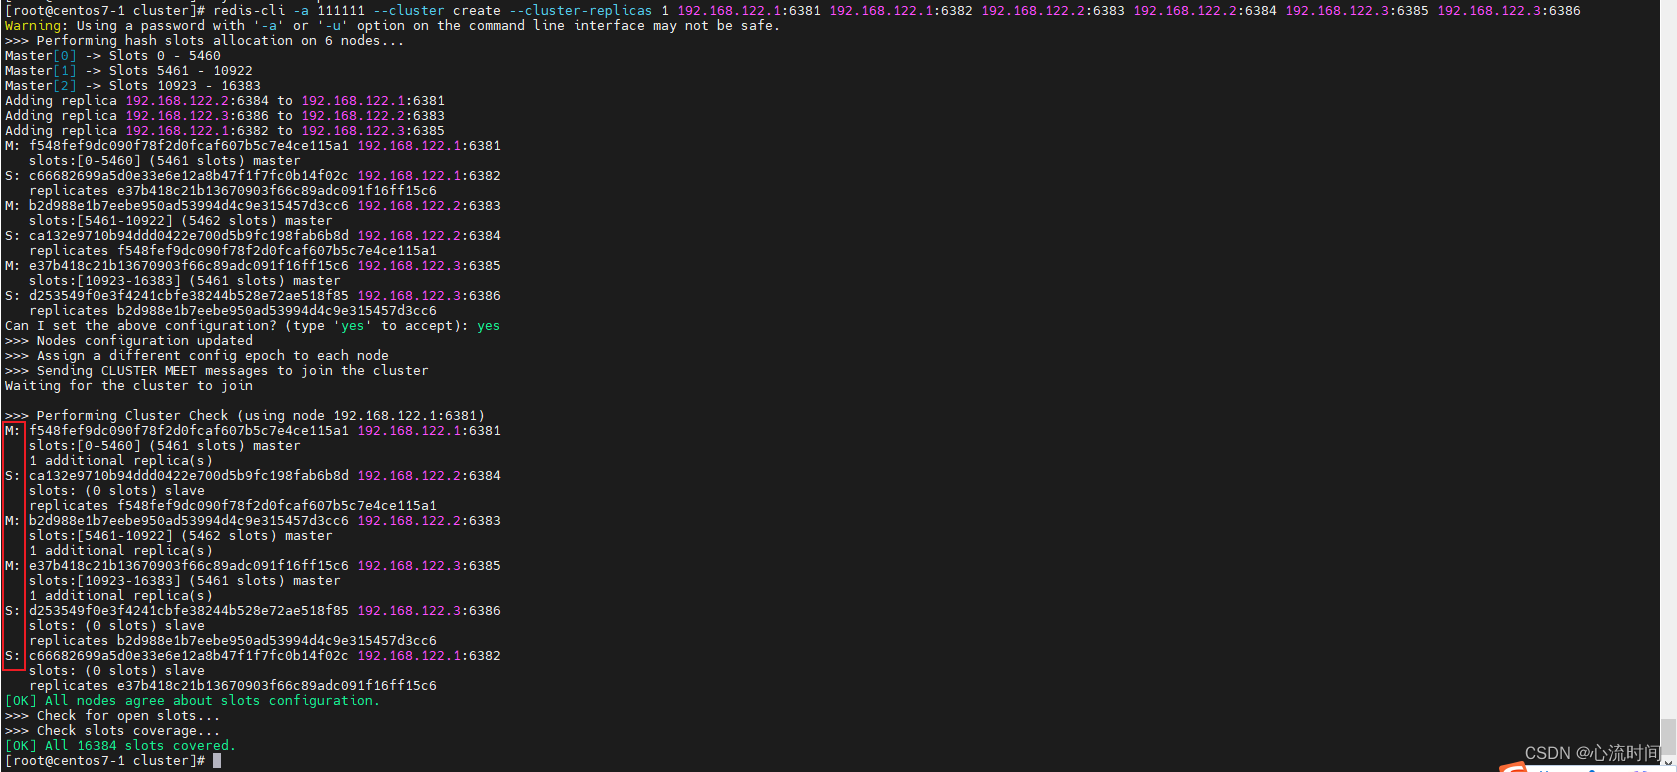1677x772 pixels.
Task: Click the 'Master[0] -> Slots 0 - 5460' line
Action: [113, 55]
